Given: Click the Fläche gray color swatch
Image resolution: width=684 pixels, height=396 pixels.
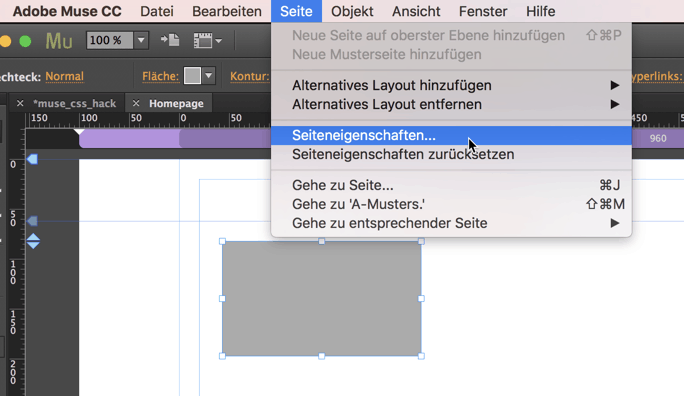Looking at the screenshot, I should tap(192, 76).
